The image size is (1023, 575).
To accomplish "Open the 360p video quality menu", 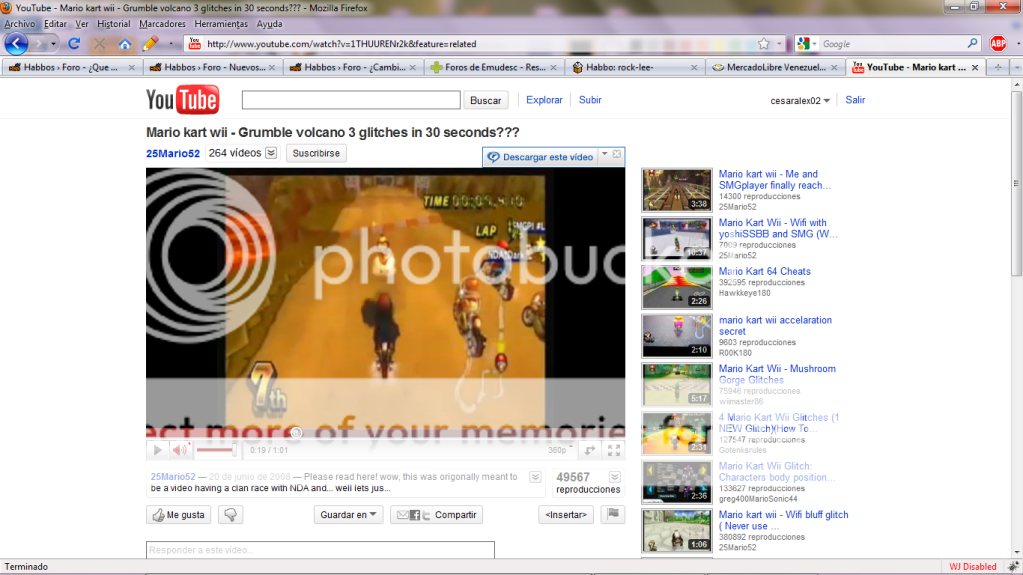I will coord(557,451).
